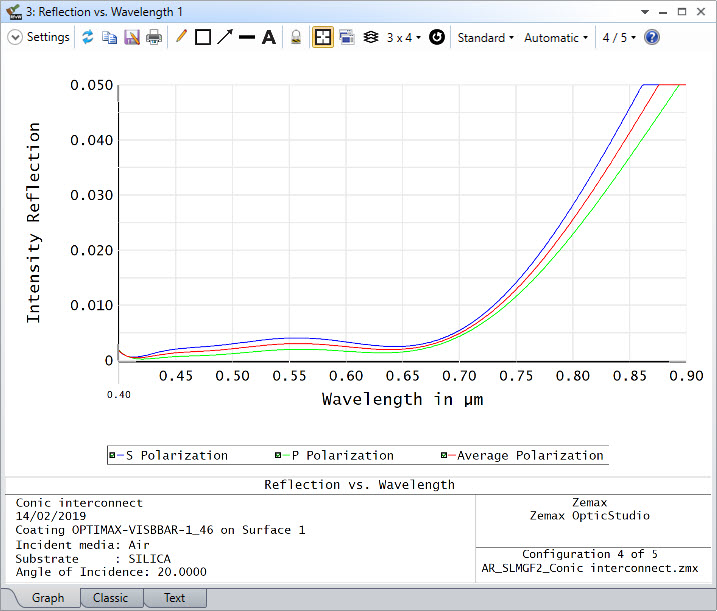Click the Intensity Reflection axis title
Viewport: 717px width, 611px height.
point(33,223)
